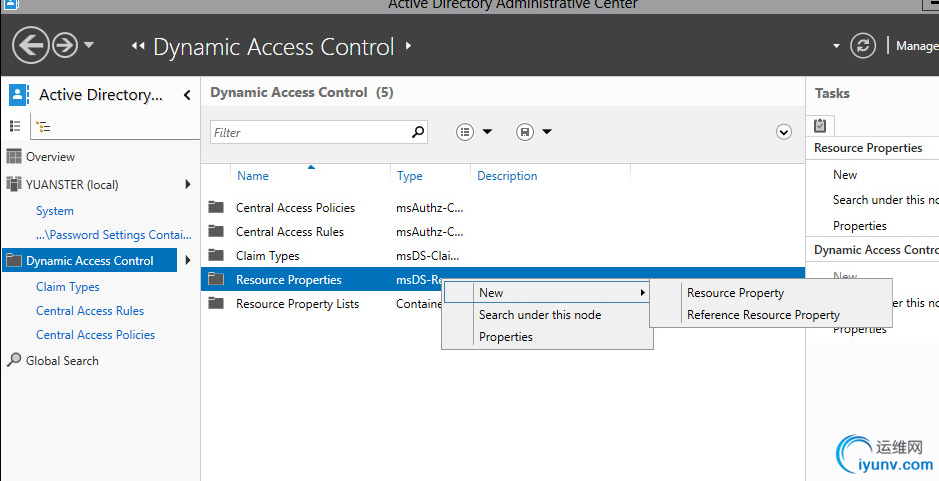This screenshot has width=939, height=481.
Task: Open the Password Settings Container link
Action: coord(114,235)
